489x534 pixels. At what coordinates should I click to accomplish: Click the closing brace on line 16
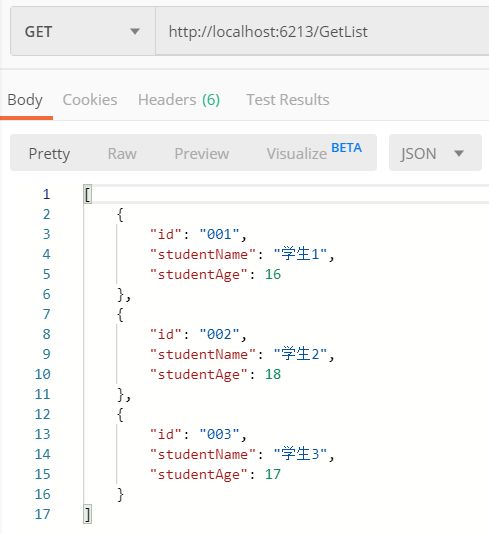[120, 494]
